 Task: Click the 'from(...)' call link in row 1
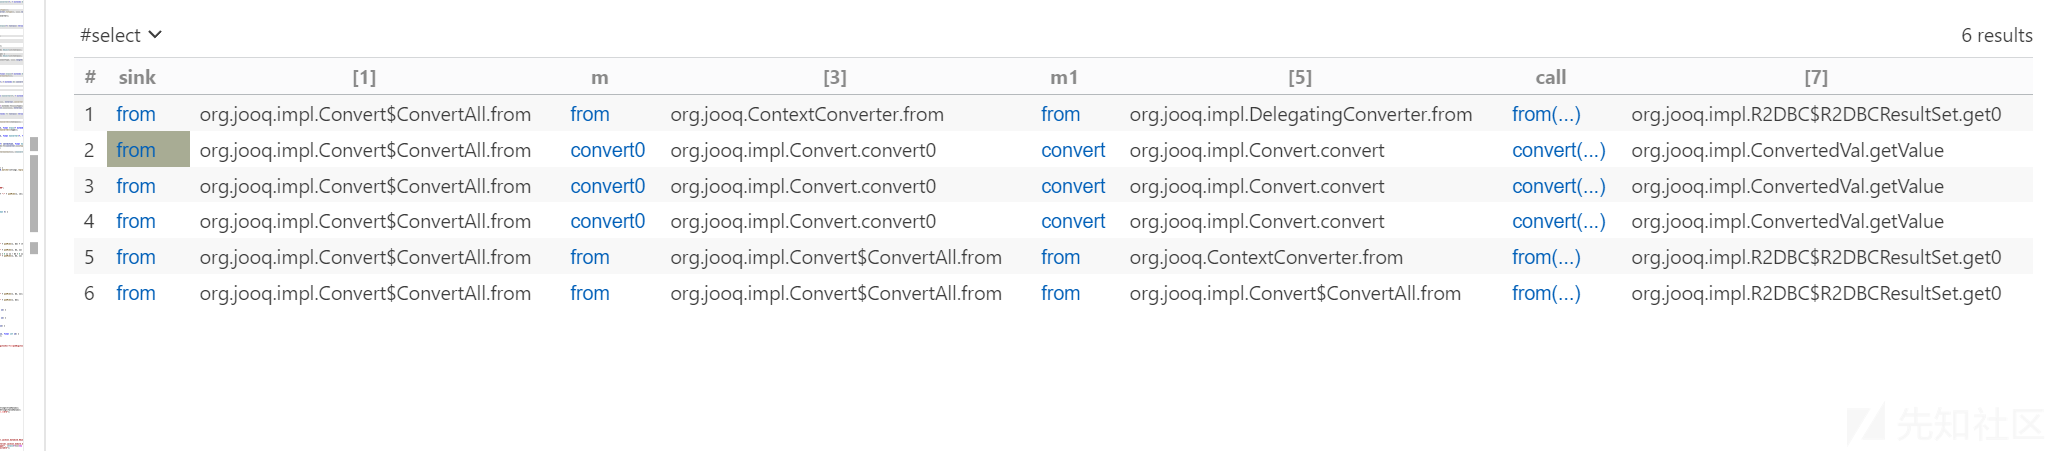pyautogui.click(x=1546, y=114)
